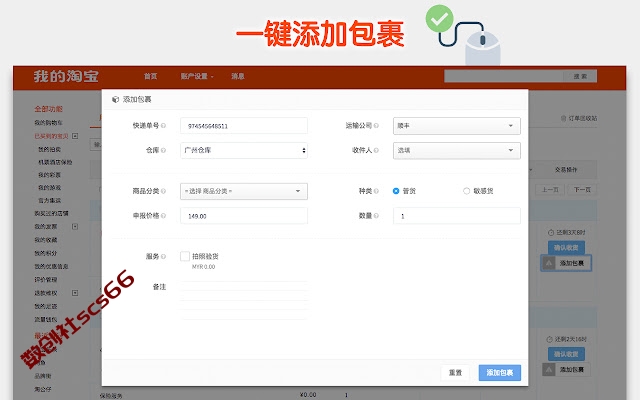Image resolution: width=640 pixels, height=400 pixels.
Task: Select the 敏感货 radio option
Action: (x=467, y=191)
